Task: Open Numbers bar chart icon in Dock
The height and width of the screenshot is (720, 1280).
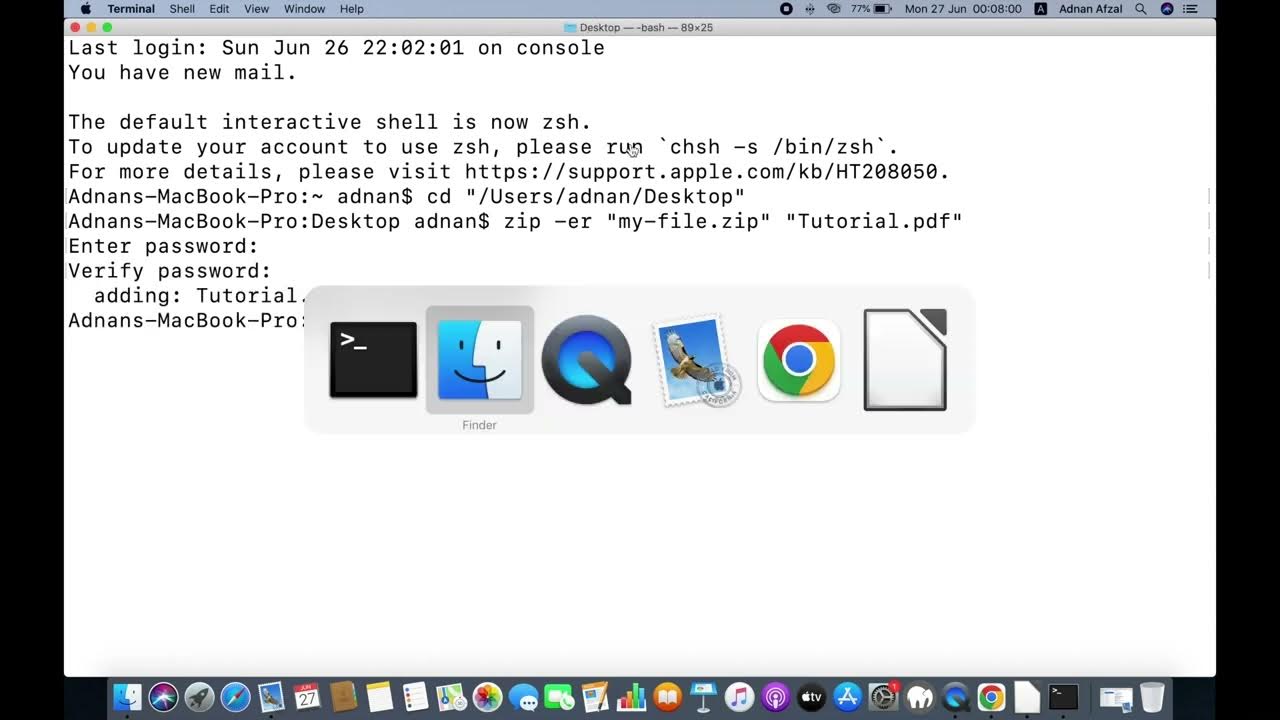Action: [631, 697]
